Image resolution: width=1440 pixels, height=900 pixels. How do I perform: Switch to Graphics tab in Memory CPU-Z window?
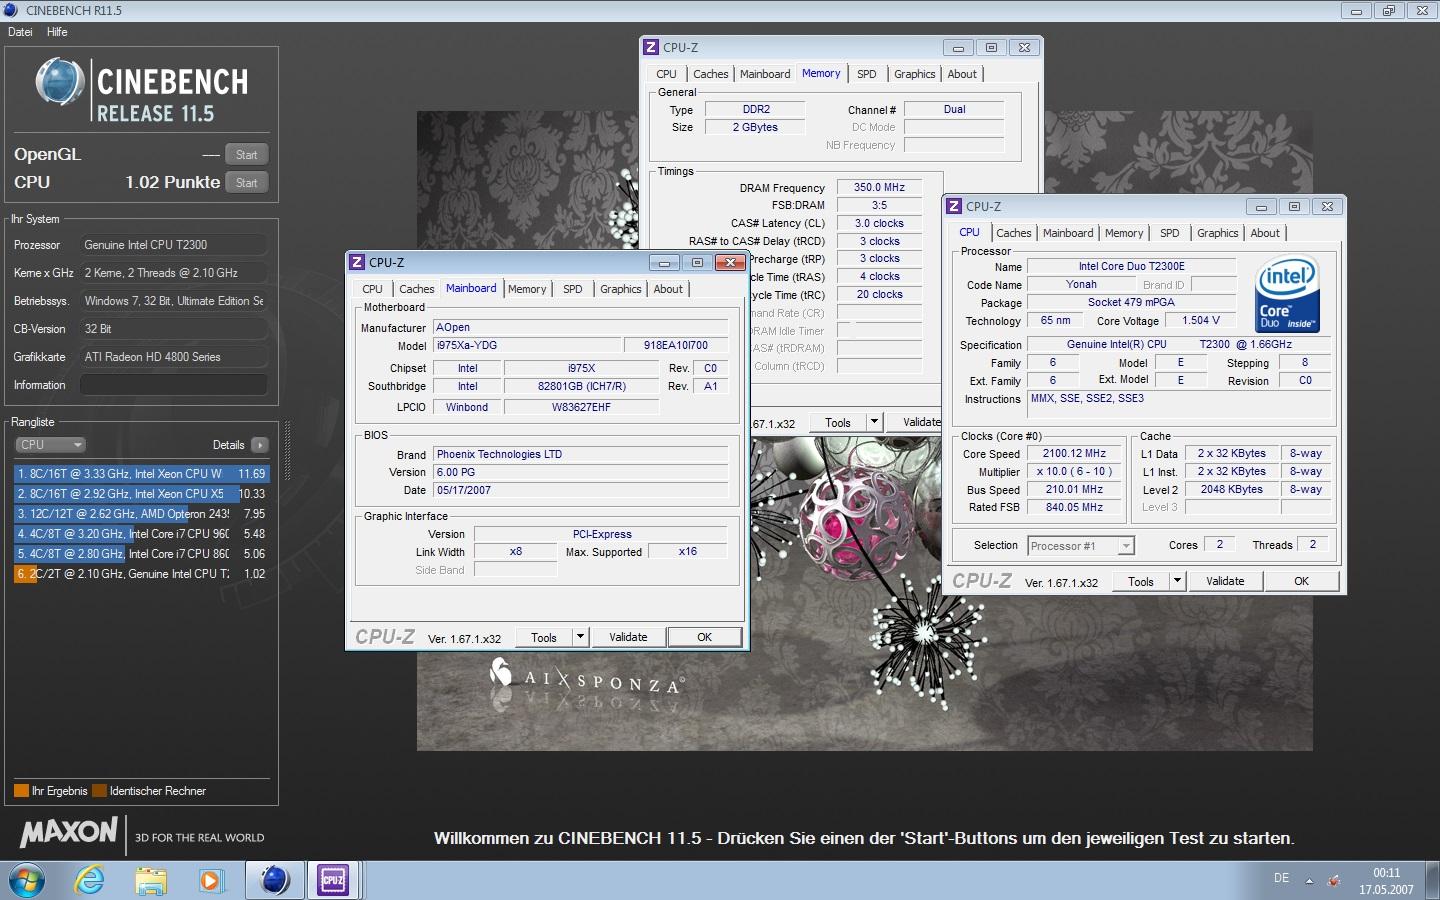click(915, 74)
